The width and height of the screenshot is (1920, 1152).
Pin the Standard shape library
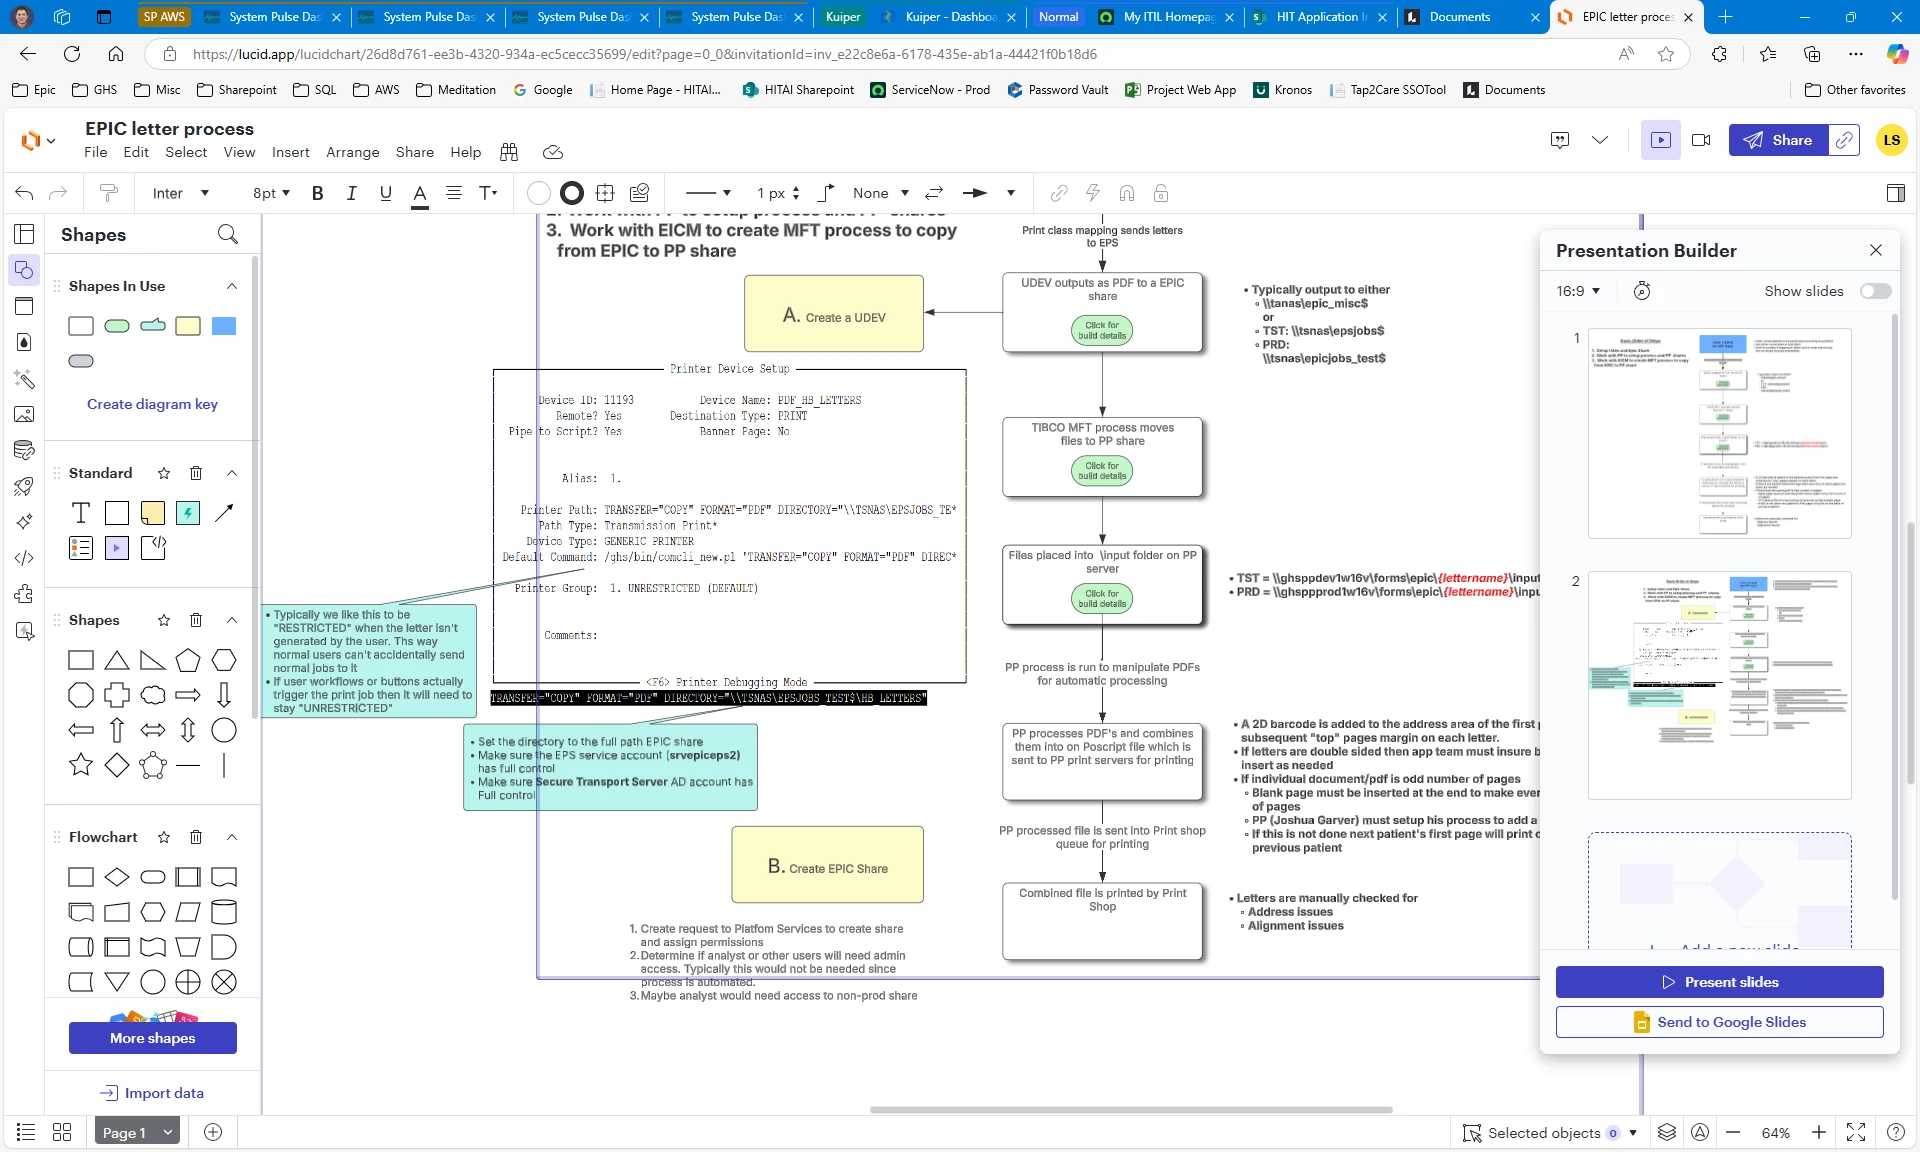[x=164, y=473]
